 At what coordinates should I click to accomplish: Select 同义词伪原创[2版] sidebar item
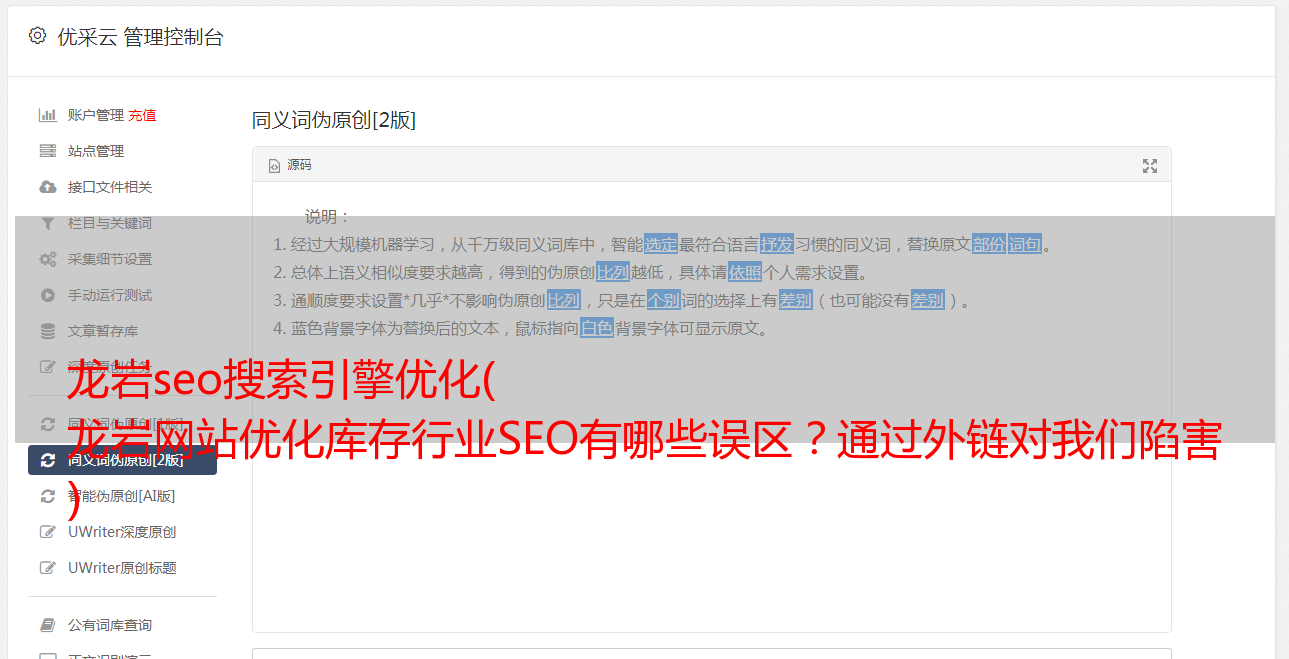pos(122,460)
